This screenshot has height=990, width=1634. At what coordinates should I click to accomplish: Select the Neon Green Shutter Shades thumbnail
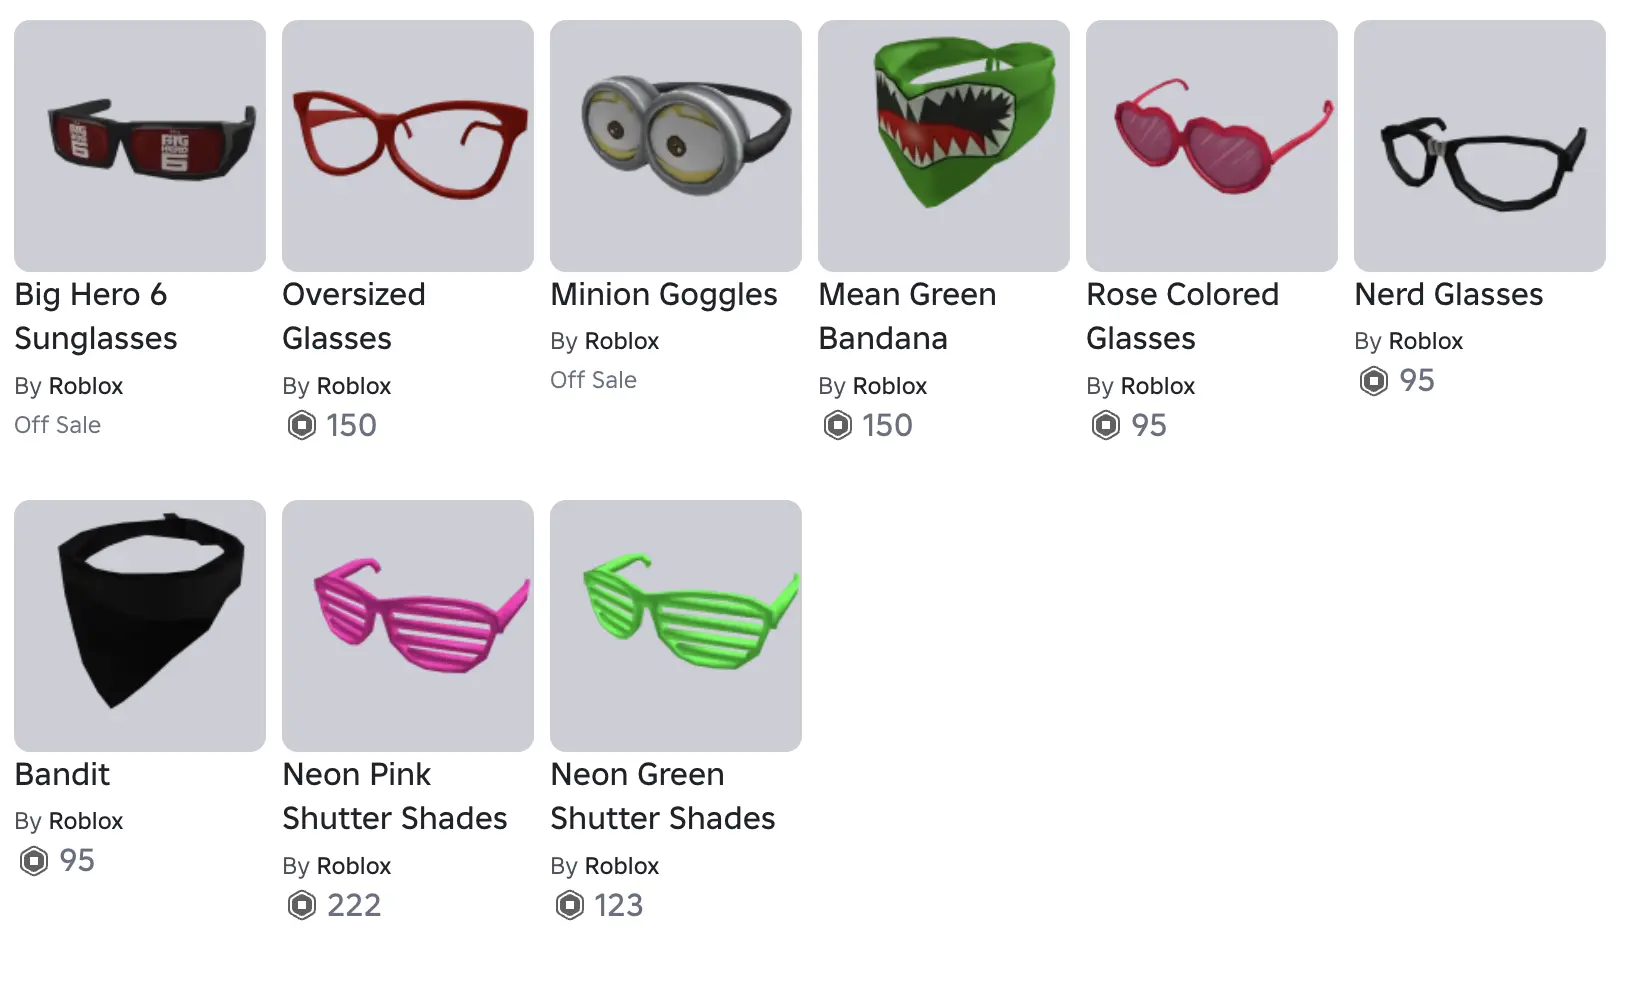(x=676, y=626)
